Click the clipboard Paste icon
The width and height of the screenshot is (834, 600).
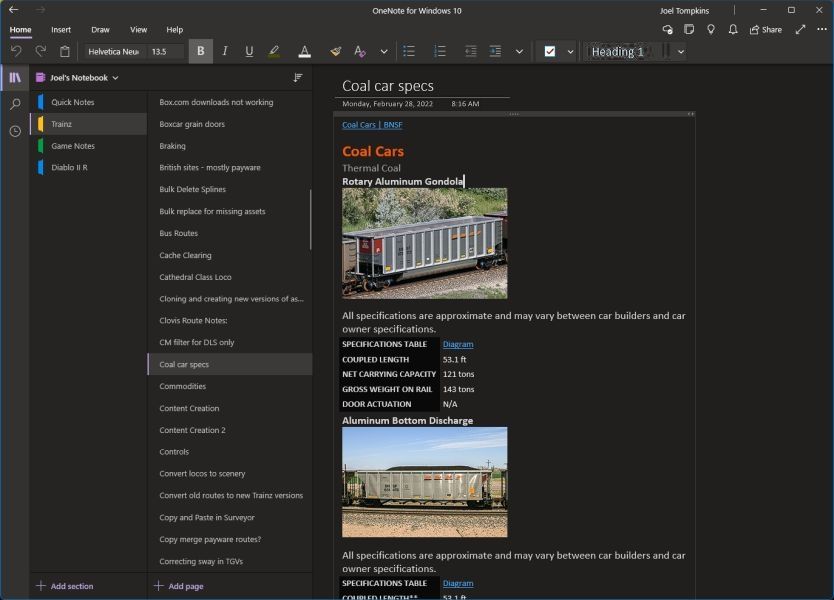coord(65,52)
